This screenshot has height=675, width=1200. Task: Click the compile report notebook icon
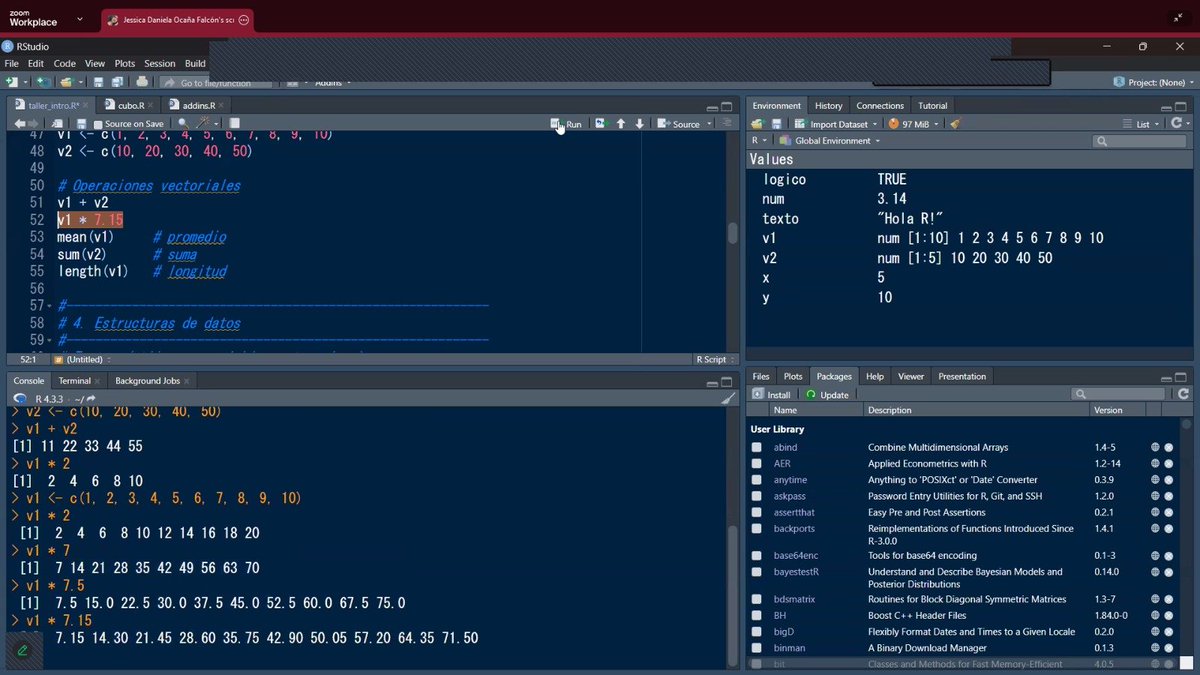(x=235, y=124)
